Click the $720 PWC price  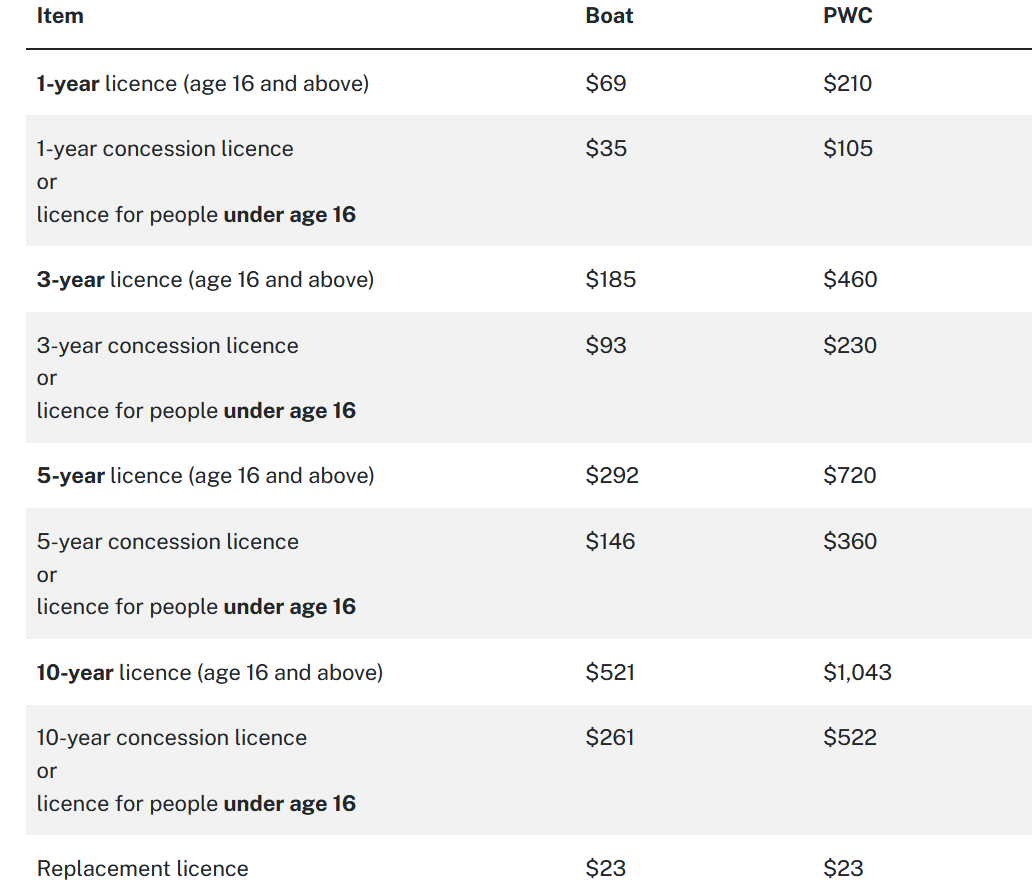pos(850,476)
